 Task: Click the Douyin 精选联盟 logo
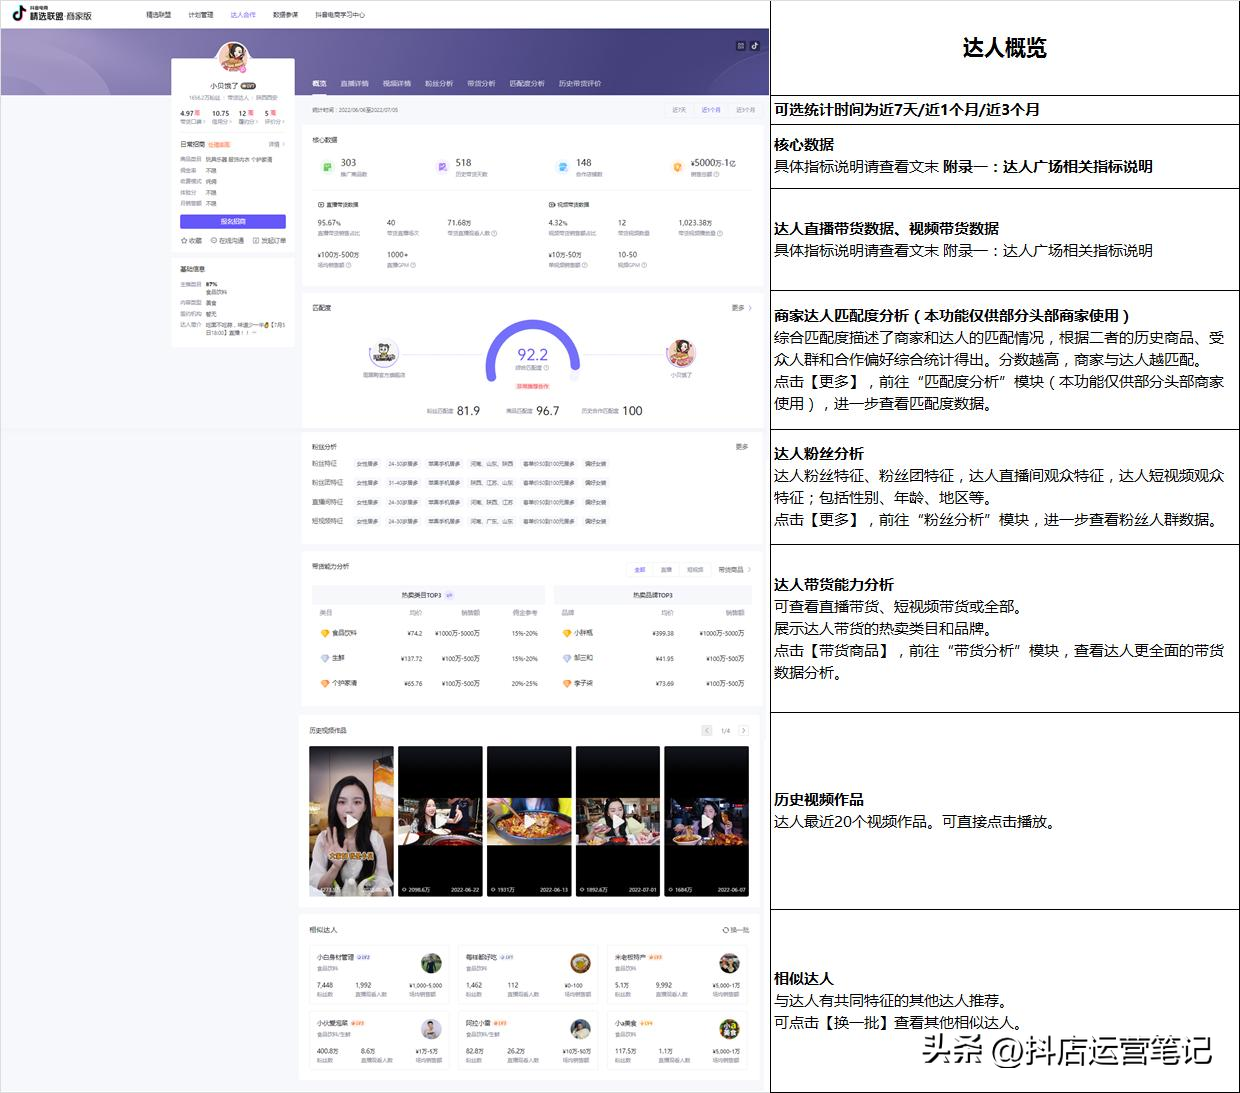[52, 14]
